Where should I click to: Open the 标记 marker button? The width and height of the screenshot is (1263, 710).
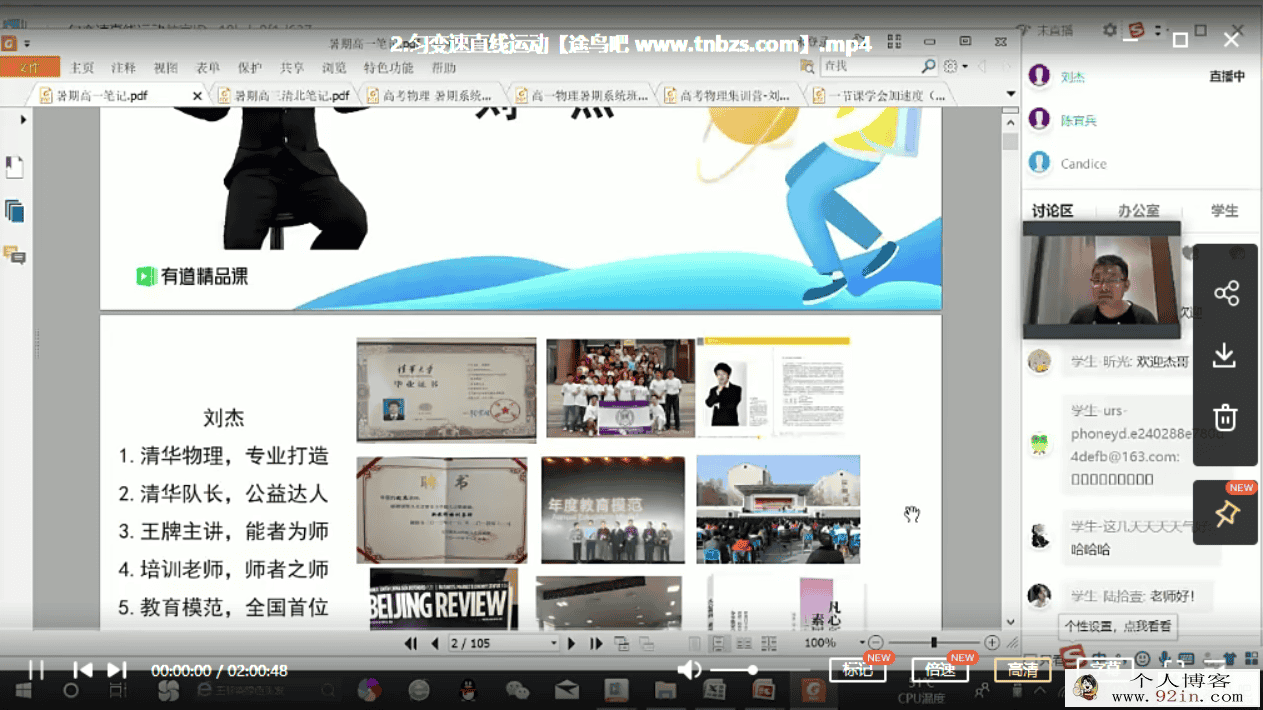point(858,670)
